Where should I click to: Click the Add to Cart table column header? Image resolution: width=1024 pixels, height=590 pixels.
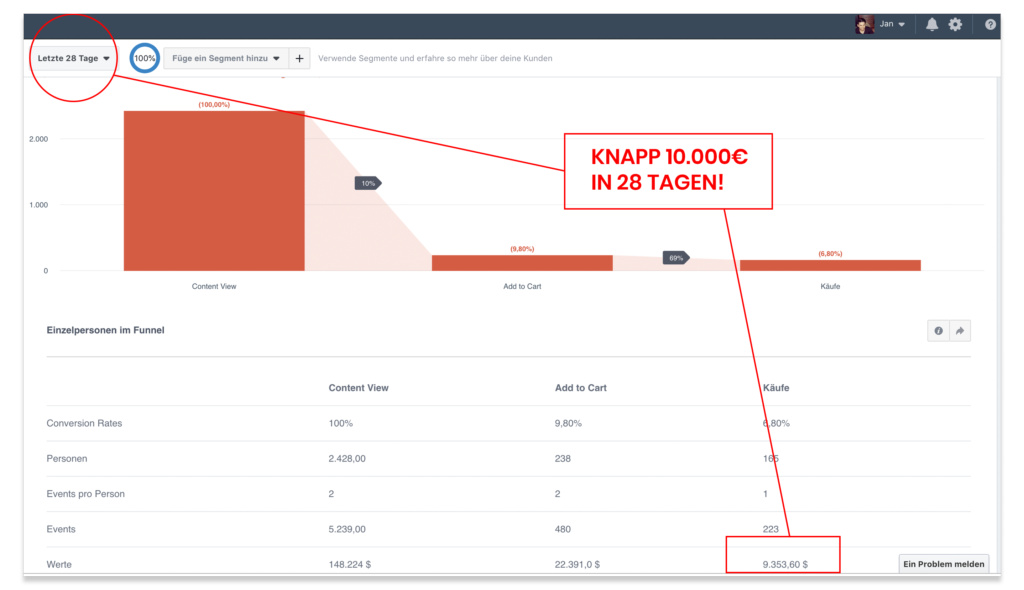581,387
